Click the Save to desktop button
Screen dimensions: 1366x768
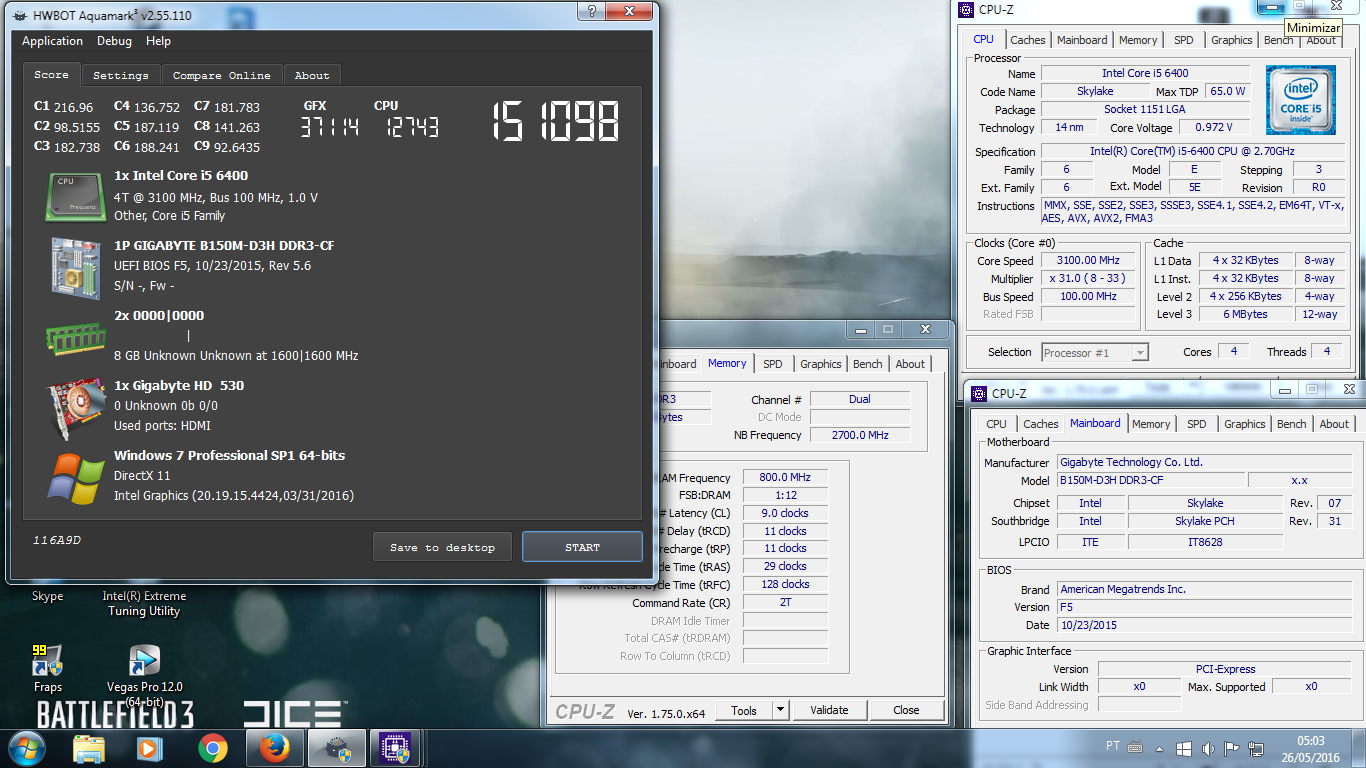(x=442, y=547)
